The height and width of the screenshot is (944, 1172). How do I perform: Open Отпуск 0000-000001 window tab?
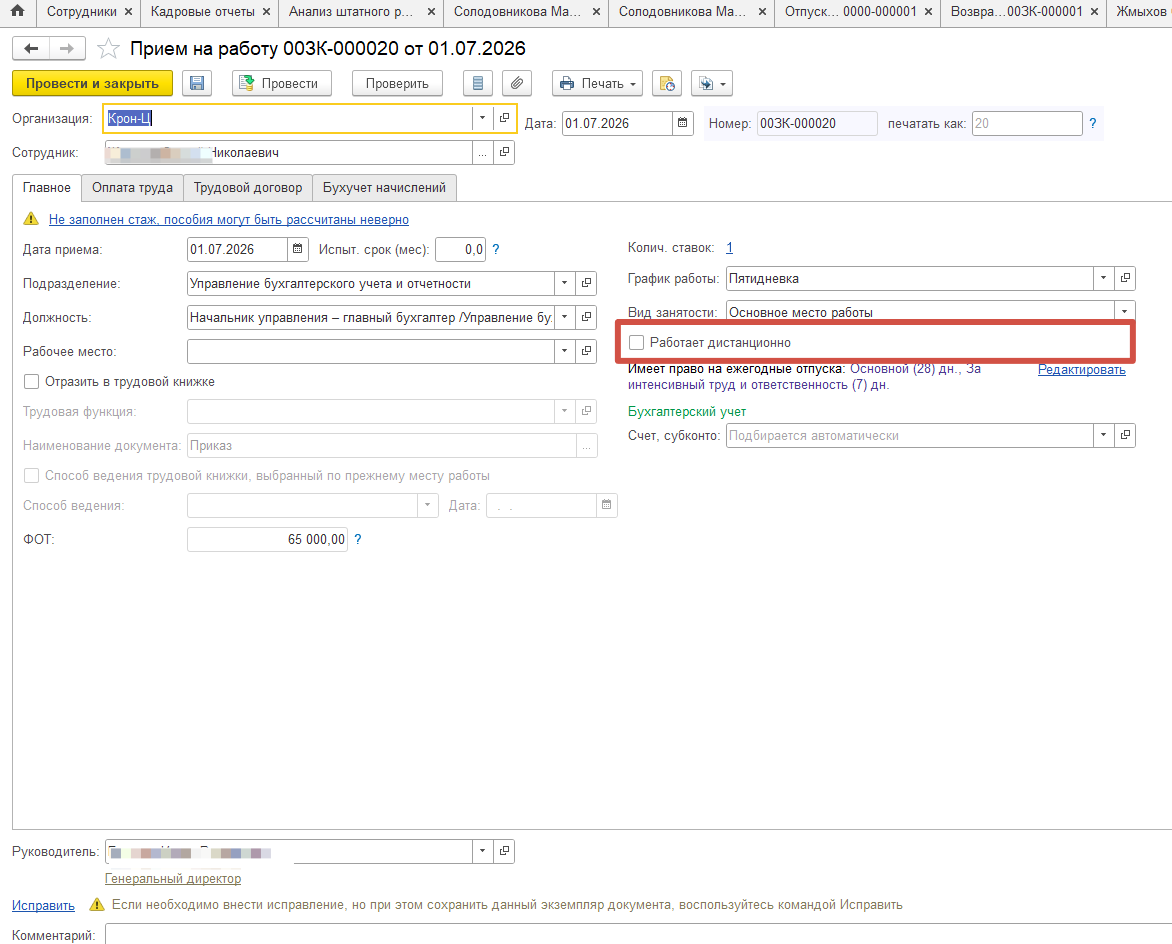point(850,12)
